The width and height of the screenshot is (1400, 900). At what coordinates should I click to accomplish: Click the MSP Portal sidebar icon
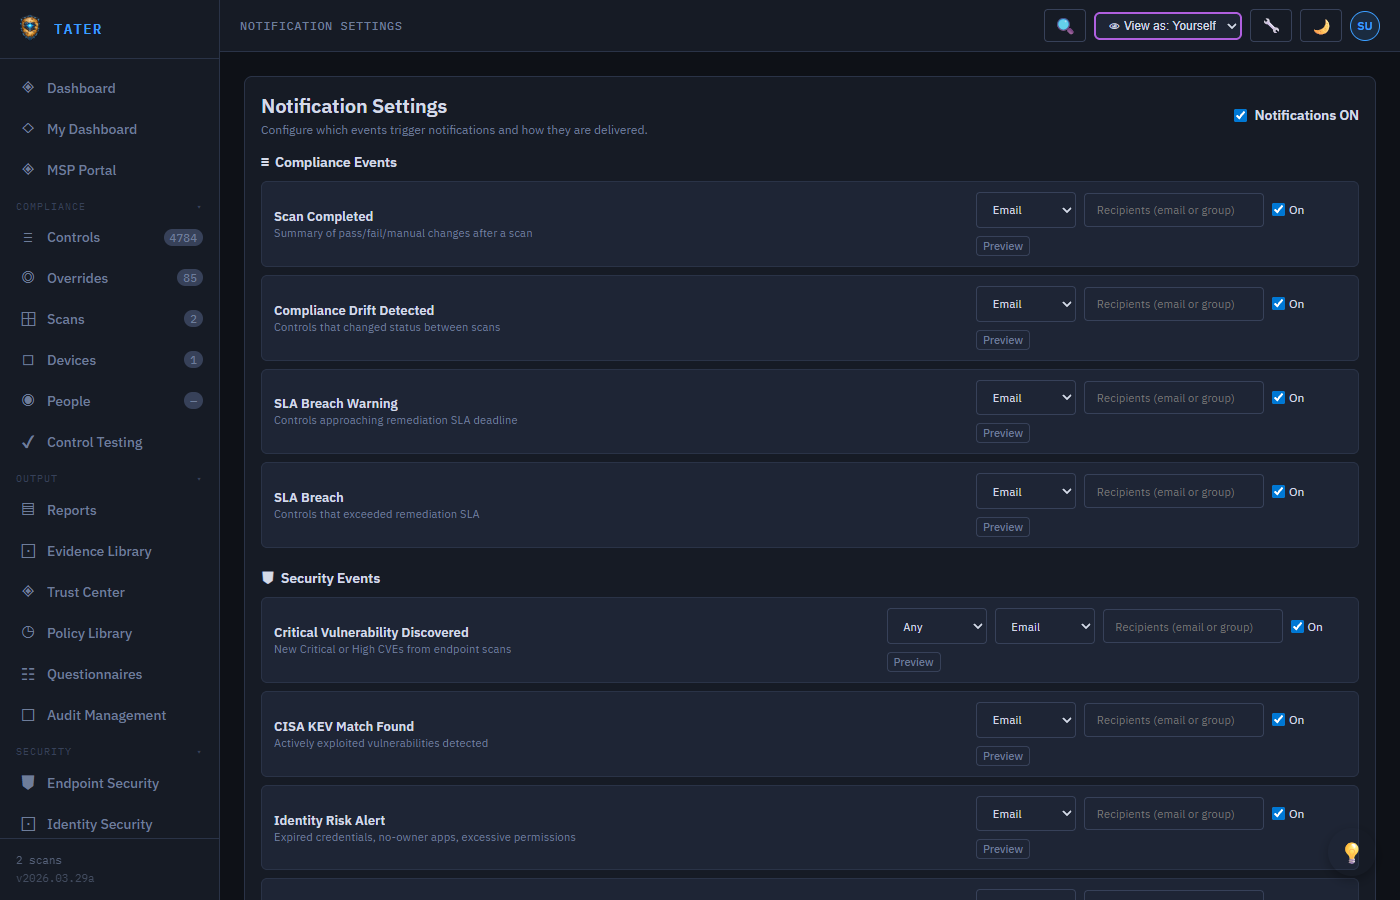28,170
